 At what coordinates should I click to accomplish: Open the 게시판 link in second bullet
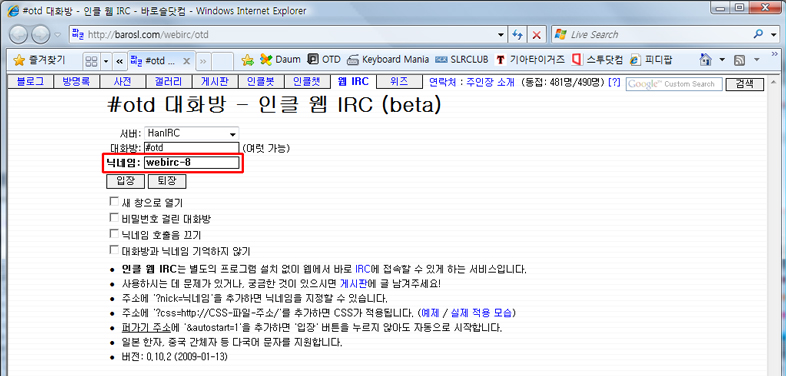point(353,283)
